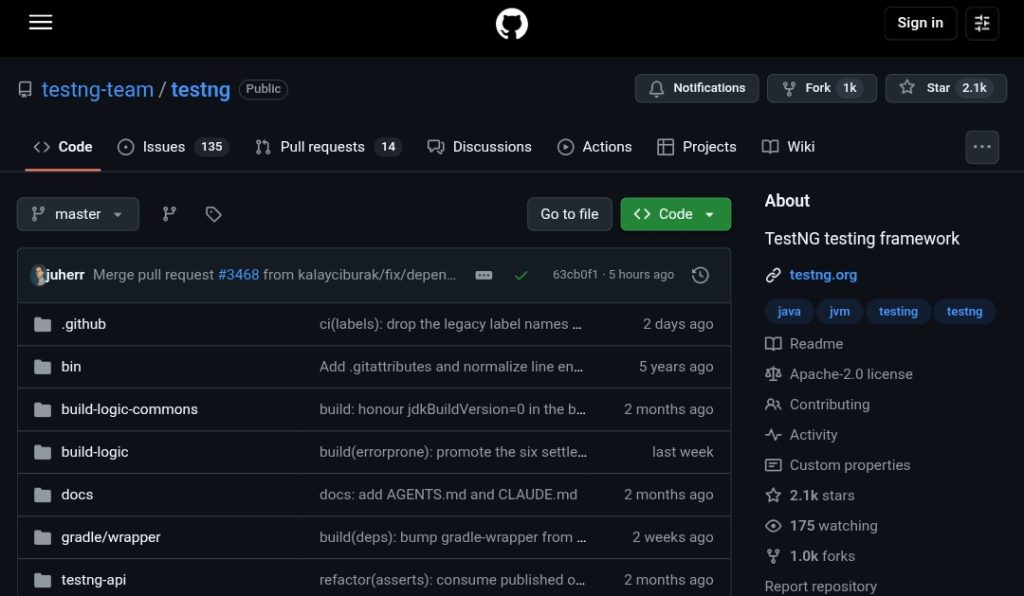Open Notifications sign-in prompt

pos(696,88)
